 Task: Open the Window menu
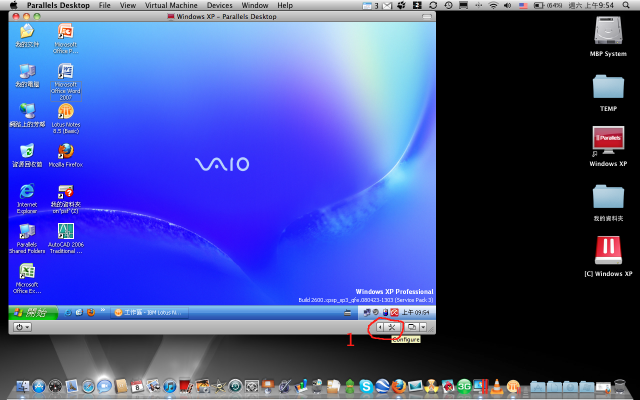pyautogui.click(x=255, y=5)
